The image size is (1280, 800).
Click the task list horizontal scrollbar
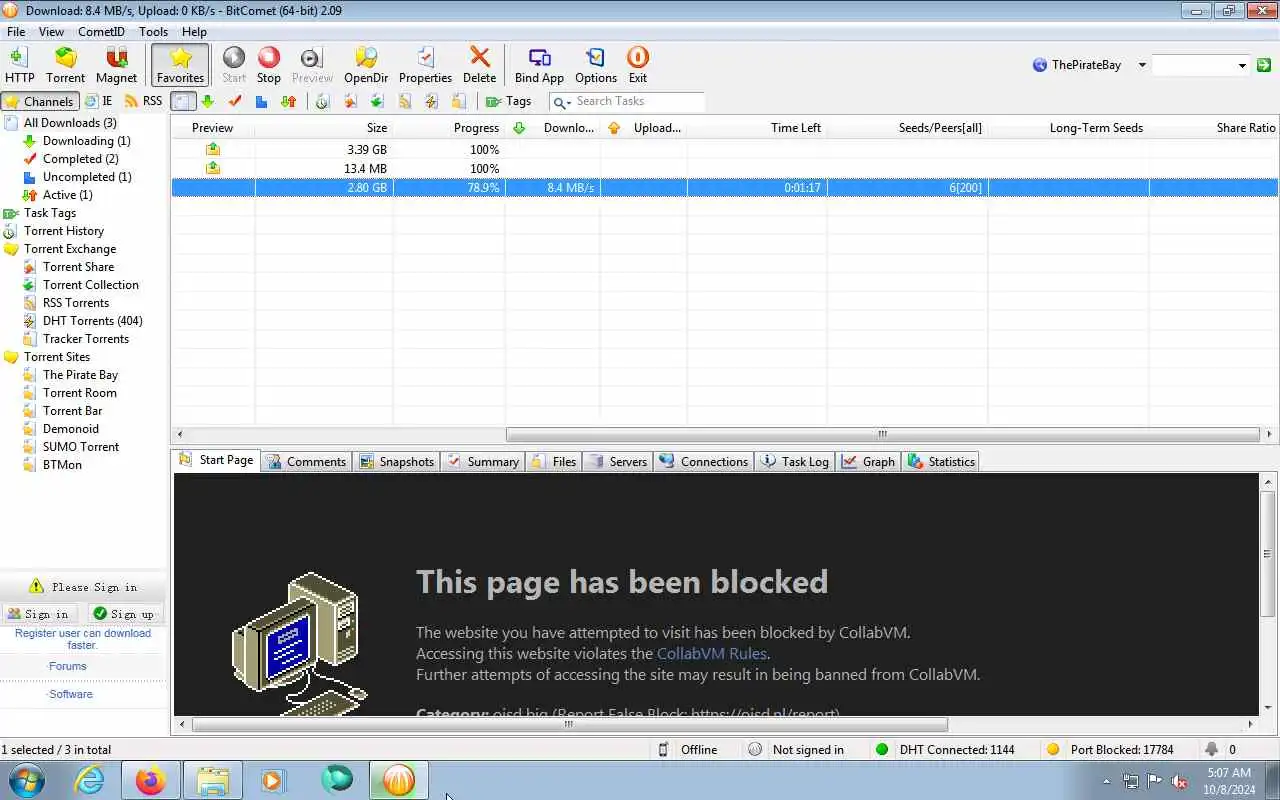882,434
